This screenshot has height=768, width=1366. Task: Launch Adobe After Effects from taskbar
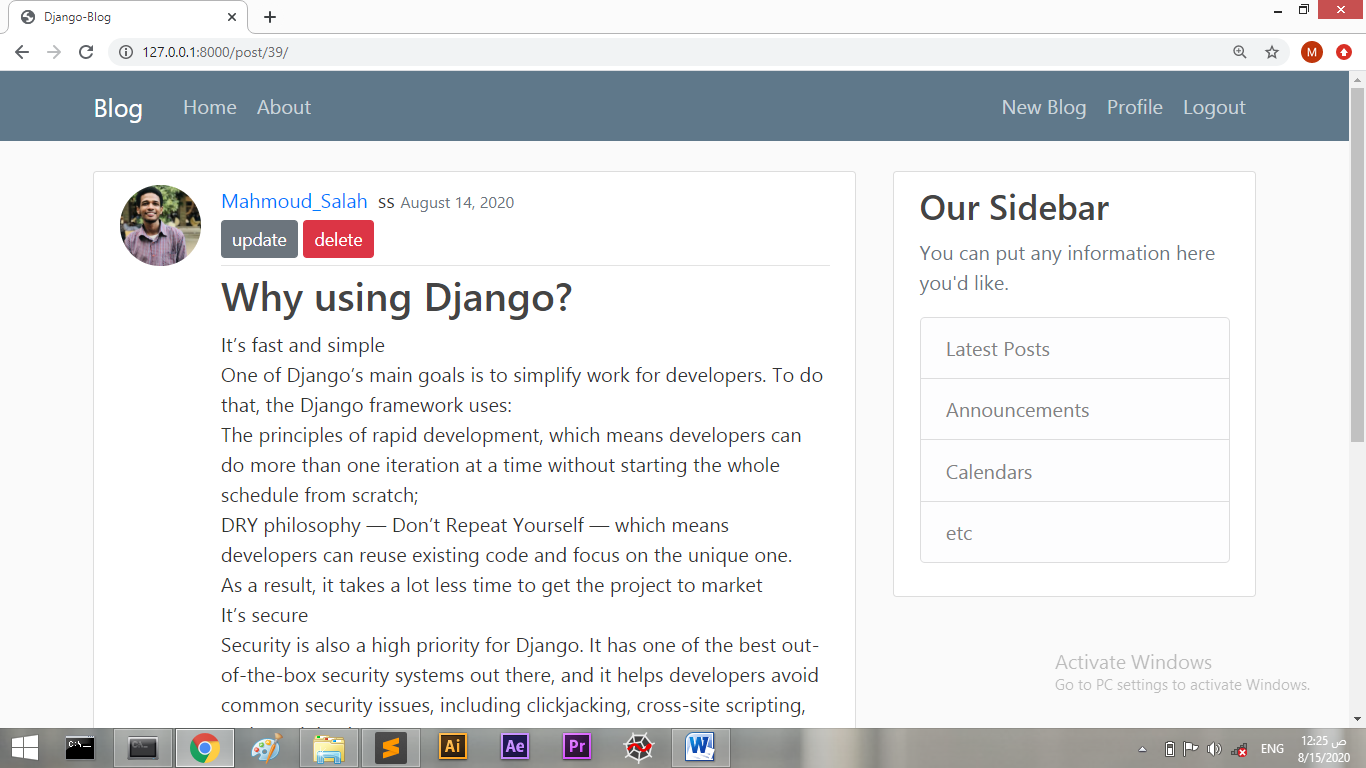tap(515, 747)
